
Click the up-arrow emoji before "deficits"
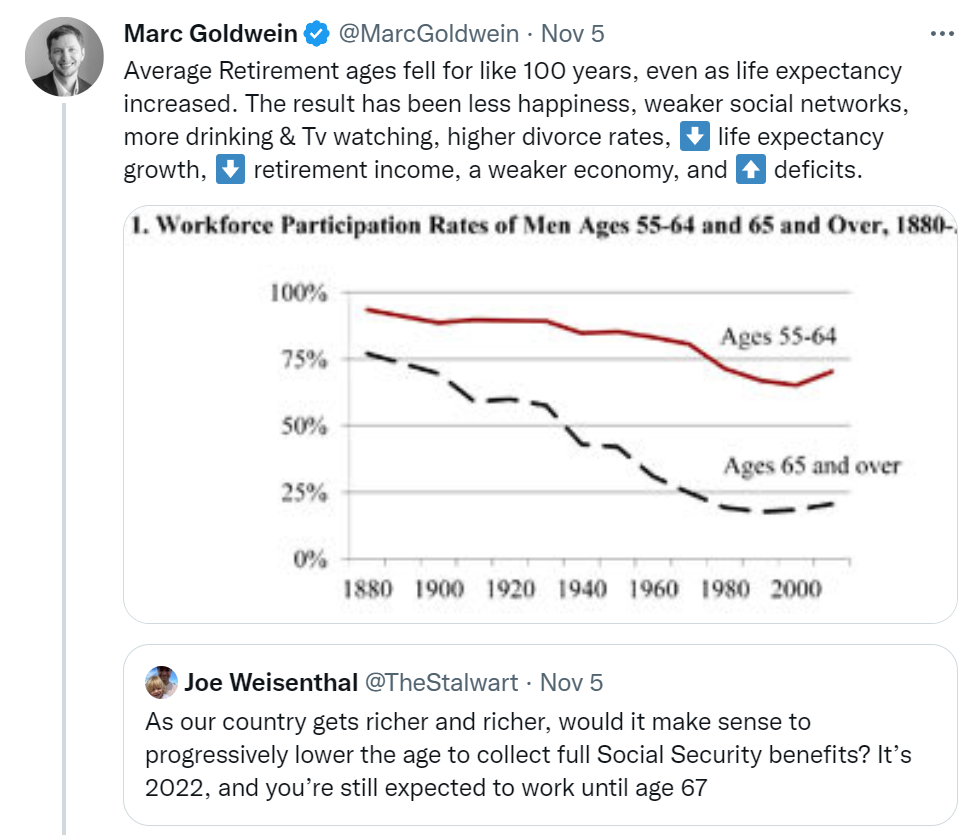[750, 169]
